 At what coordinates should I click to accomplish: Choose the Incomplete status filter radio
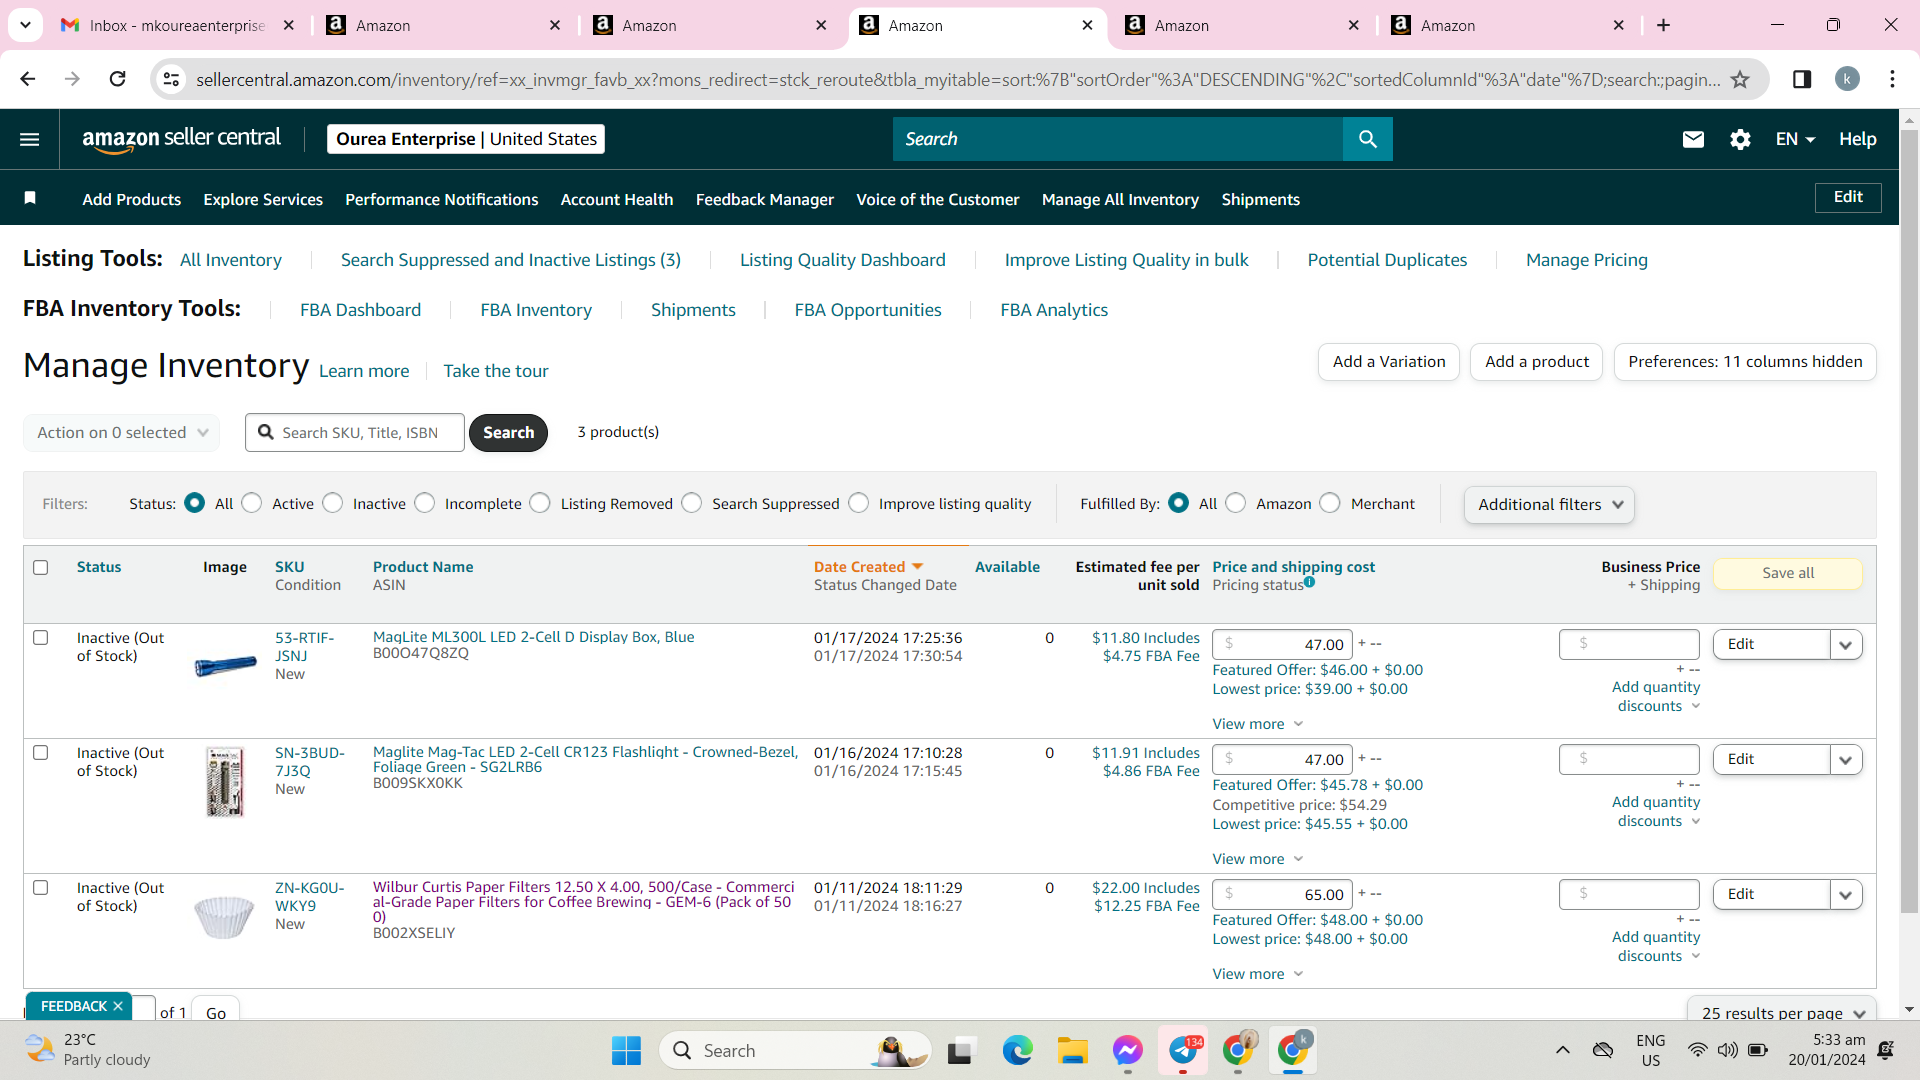coord(425,503)
